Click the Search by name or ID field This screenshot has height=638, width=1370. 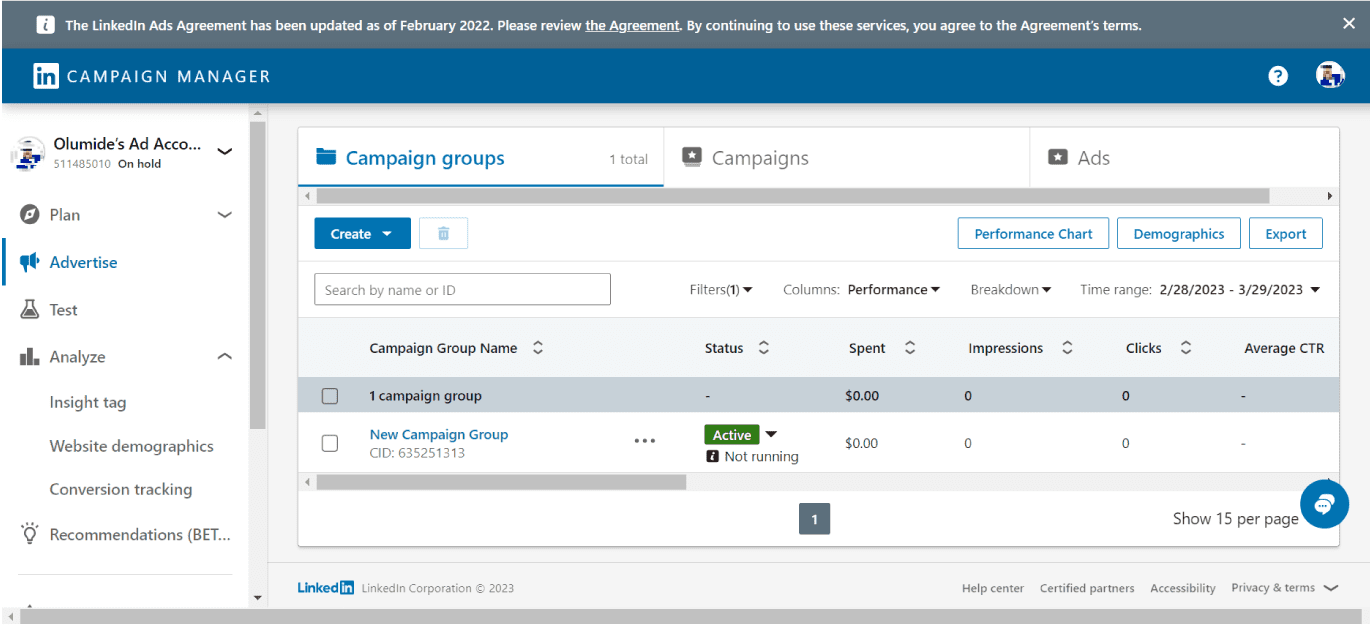(x=462, y=290)
